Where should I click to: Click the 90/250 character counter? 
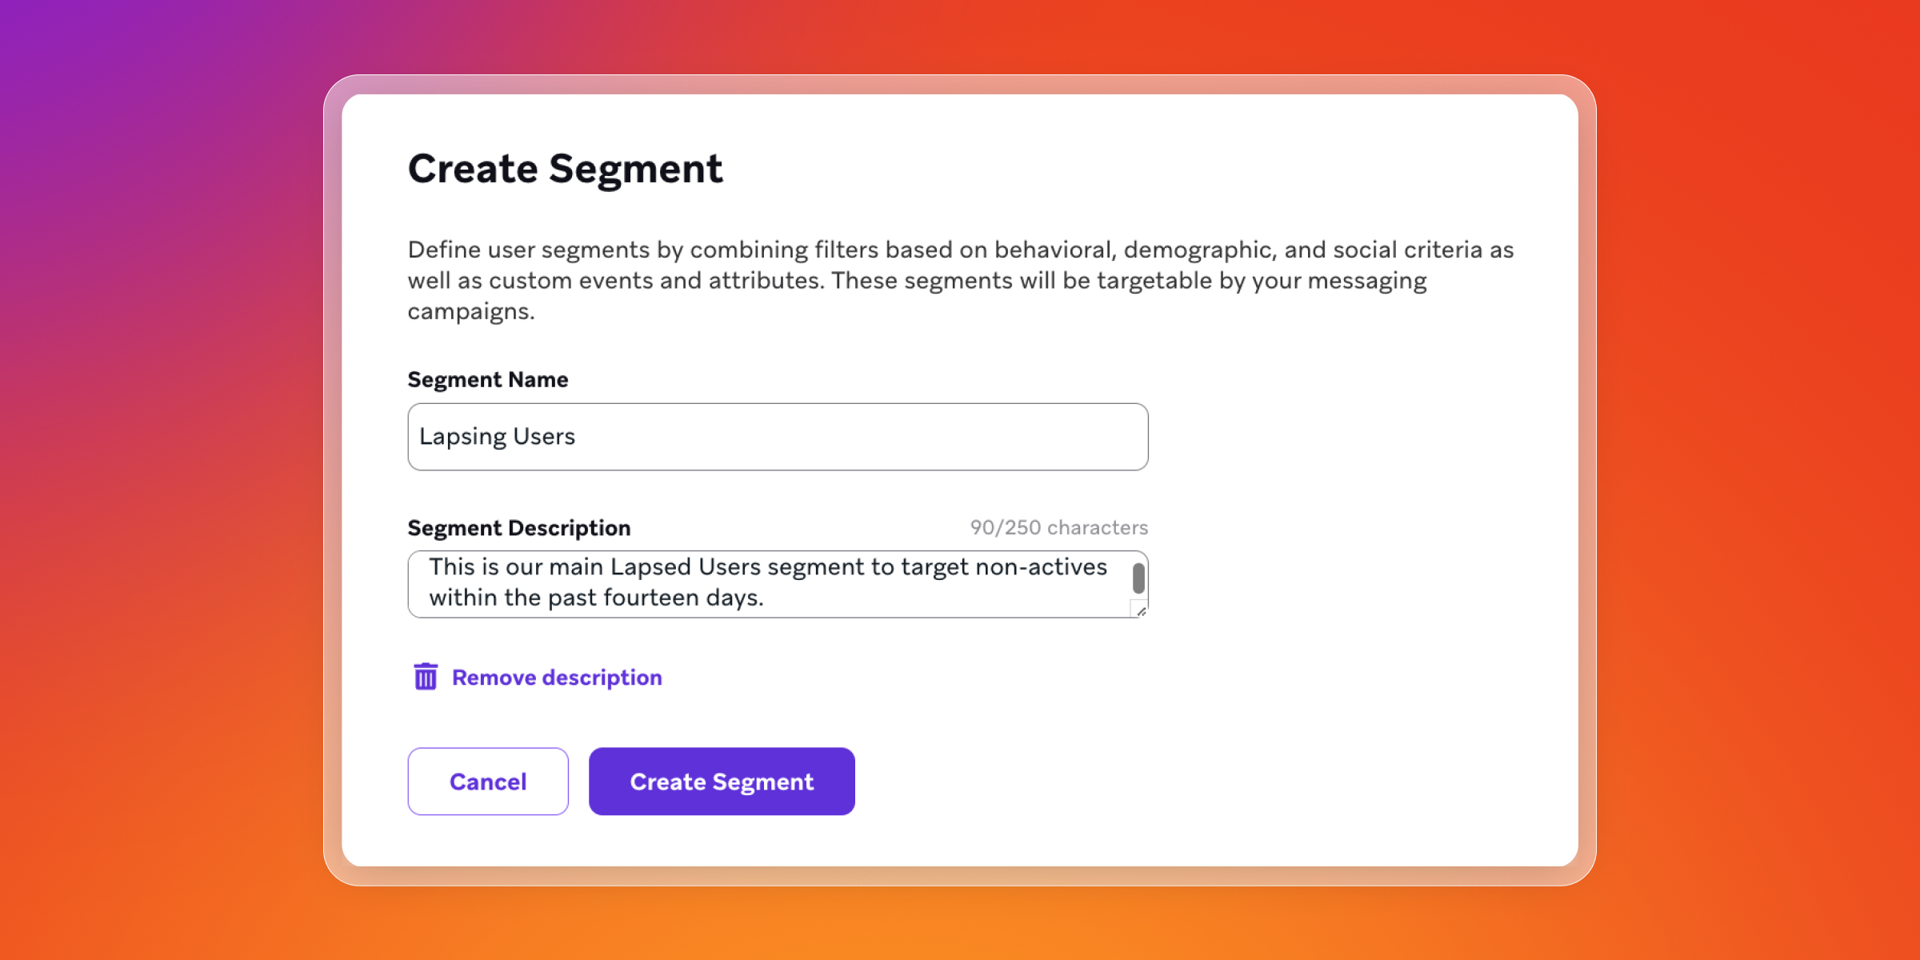pos(1058,527)
